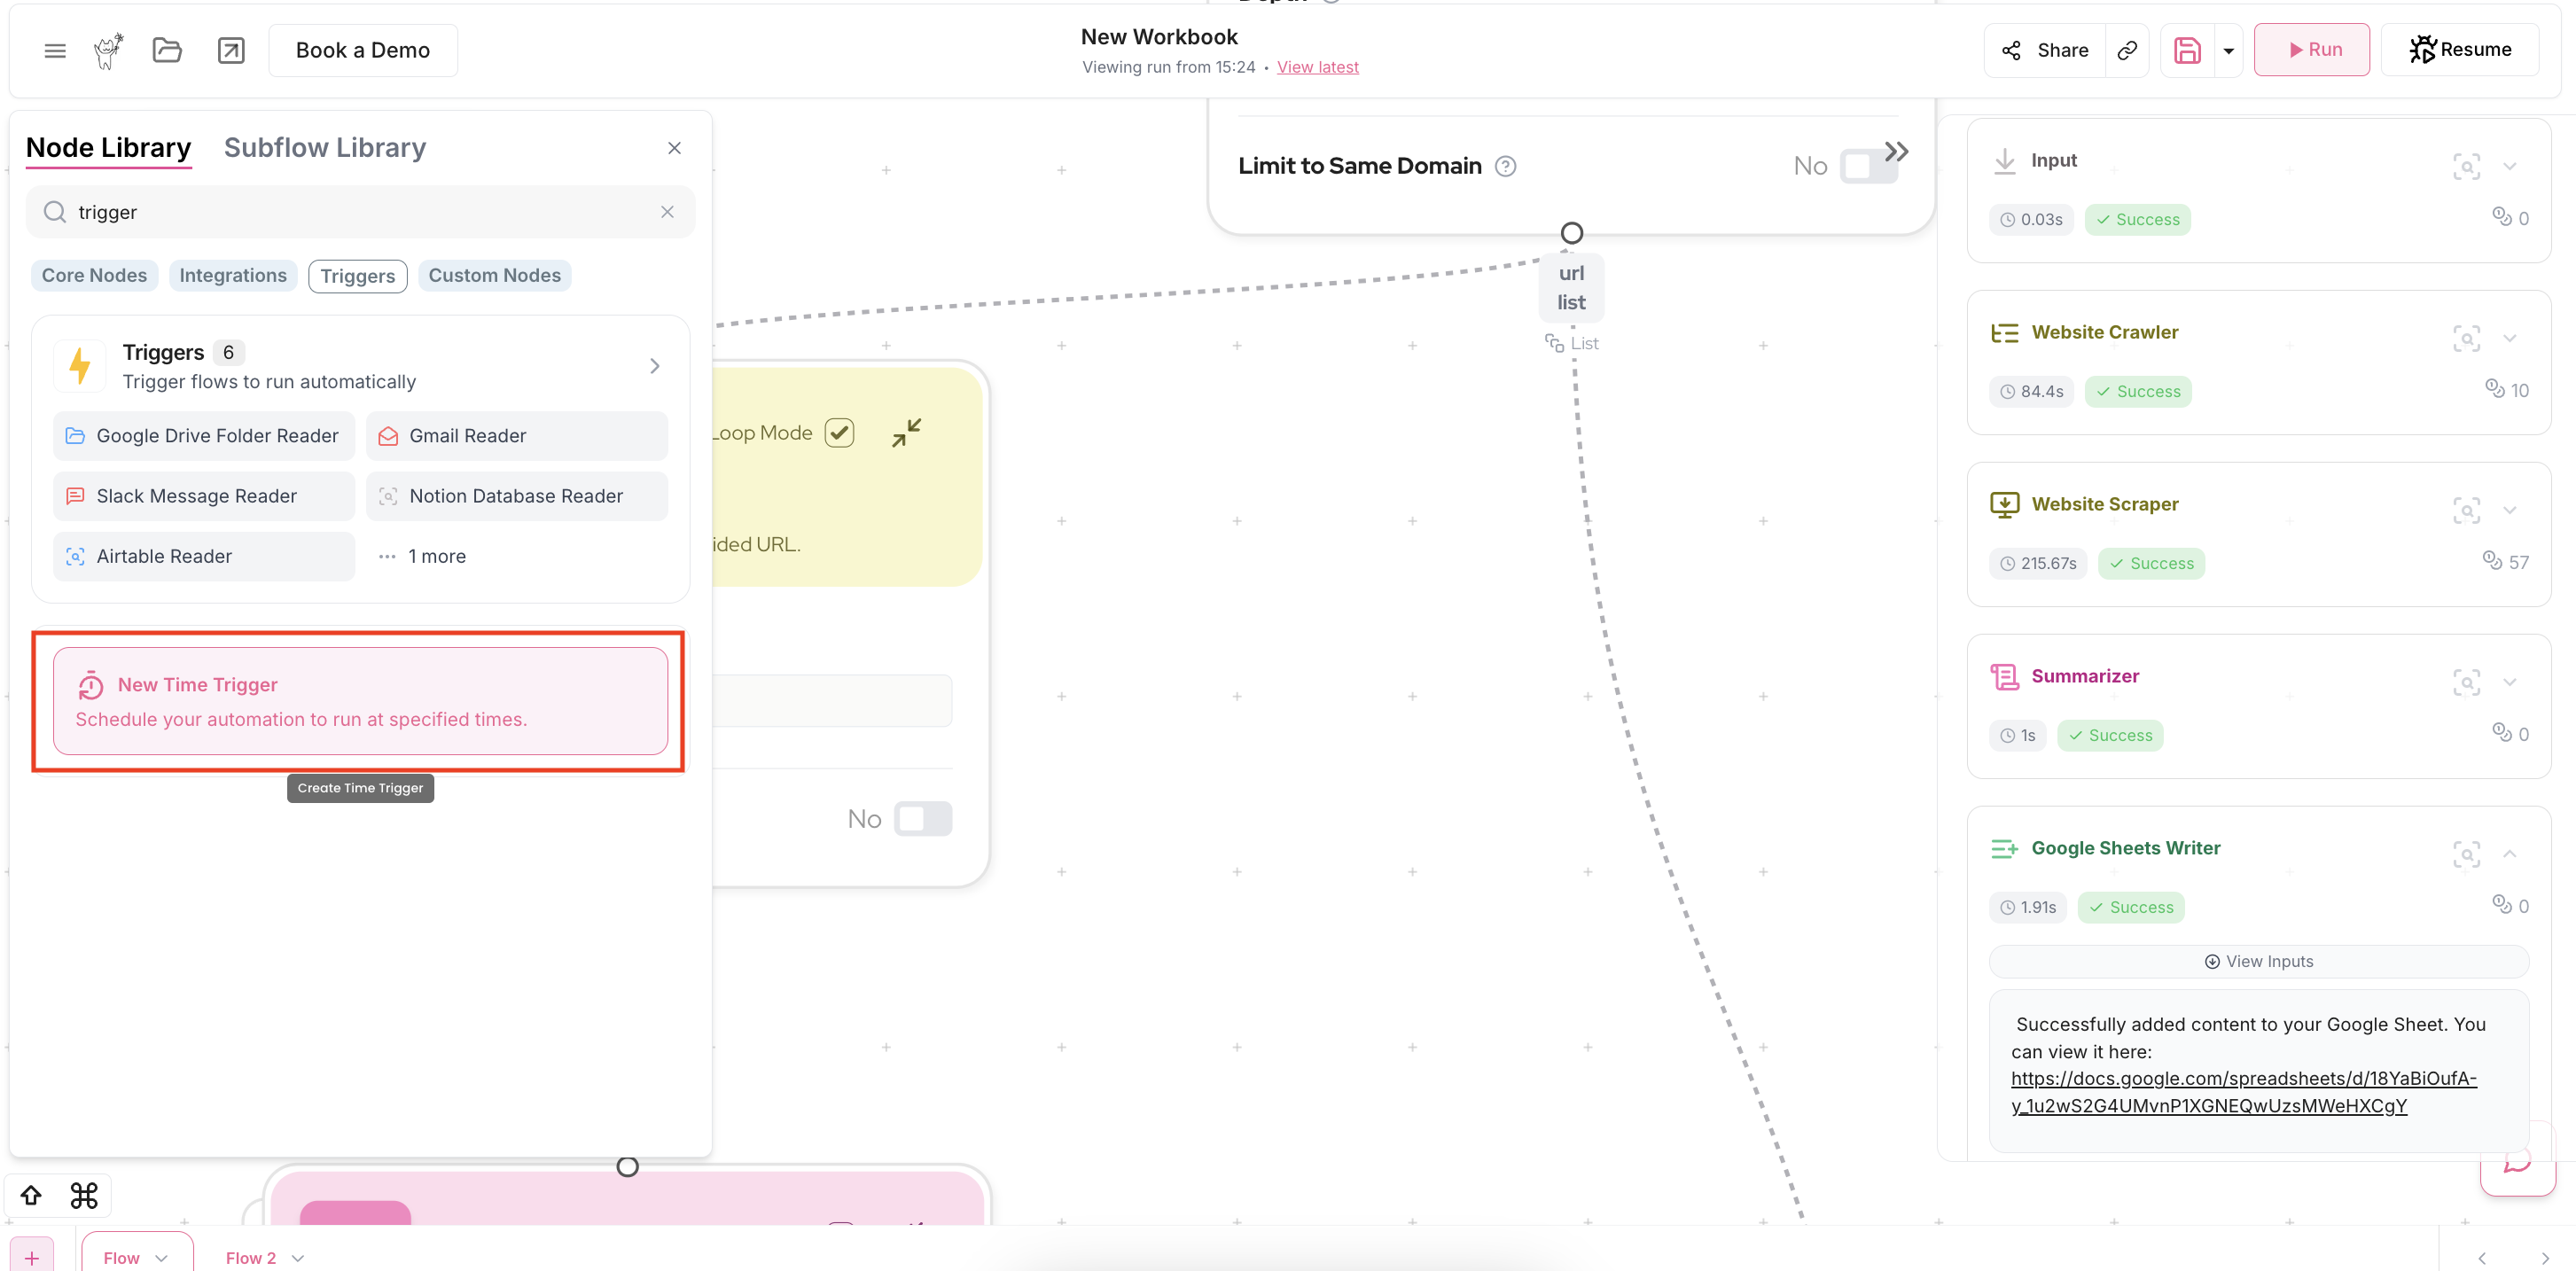Viewport: 2576px width, 1271px height.
Task: Inspect Website Crawler output icon
Action: pos(2466,338)
